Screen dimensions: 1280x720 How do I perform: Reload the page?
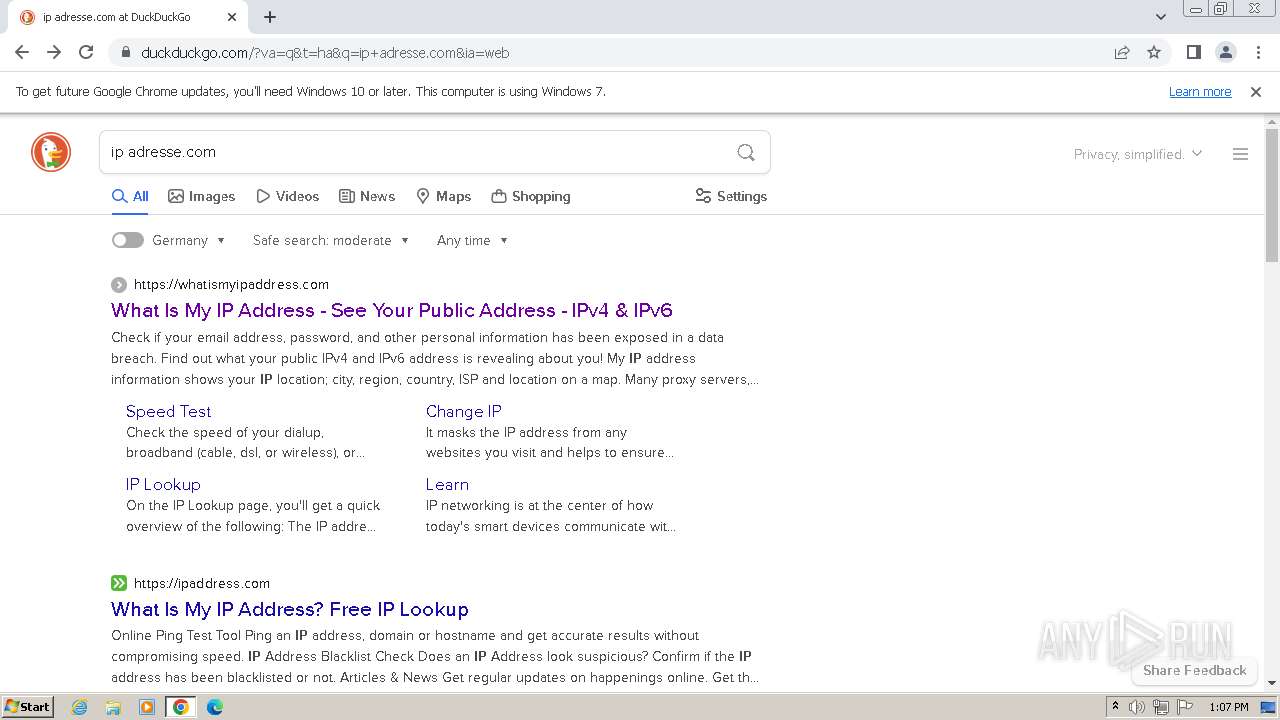click(86, 52)
